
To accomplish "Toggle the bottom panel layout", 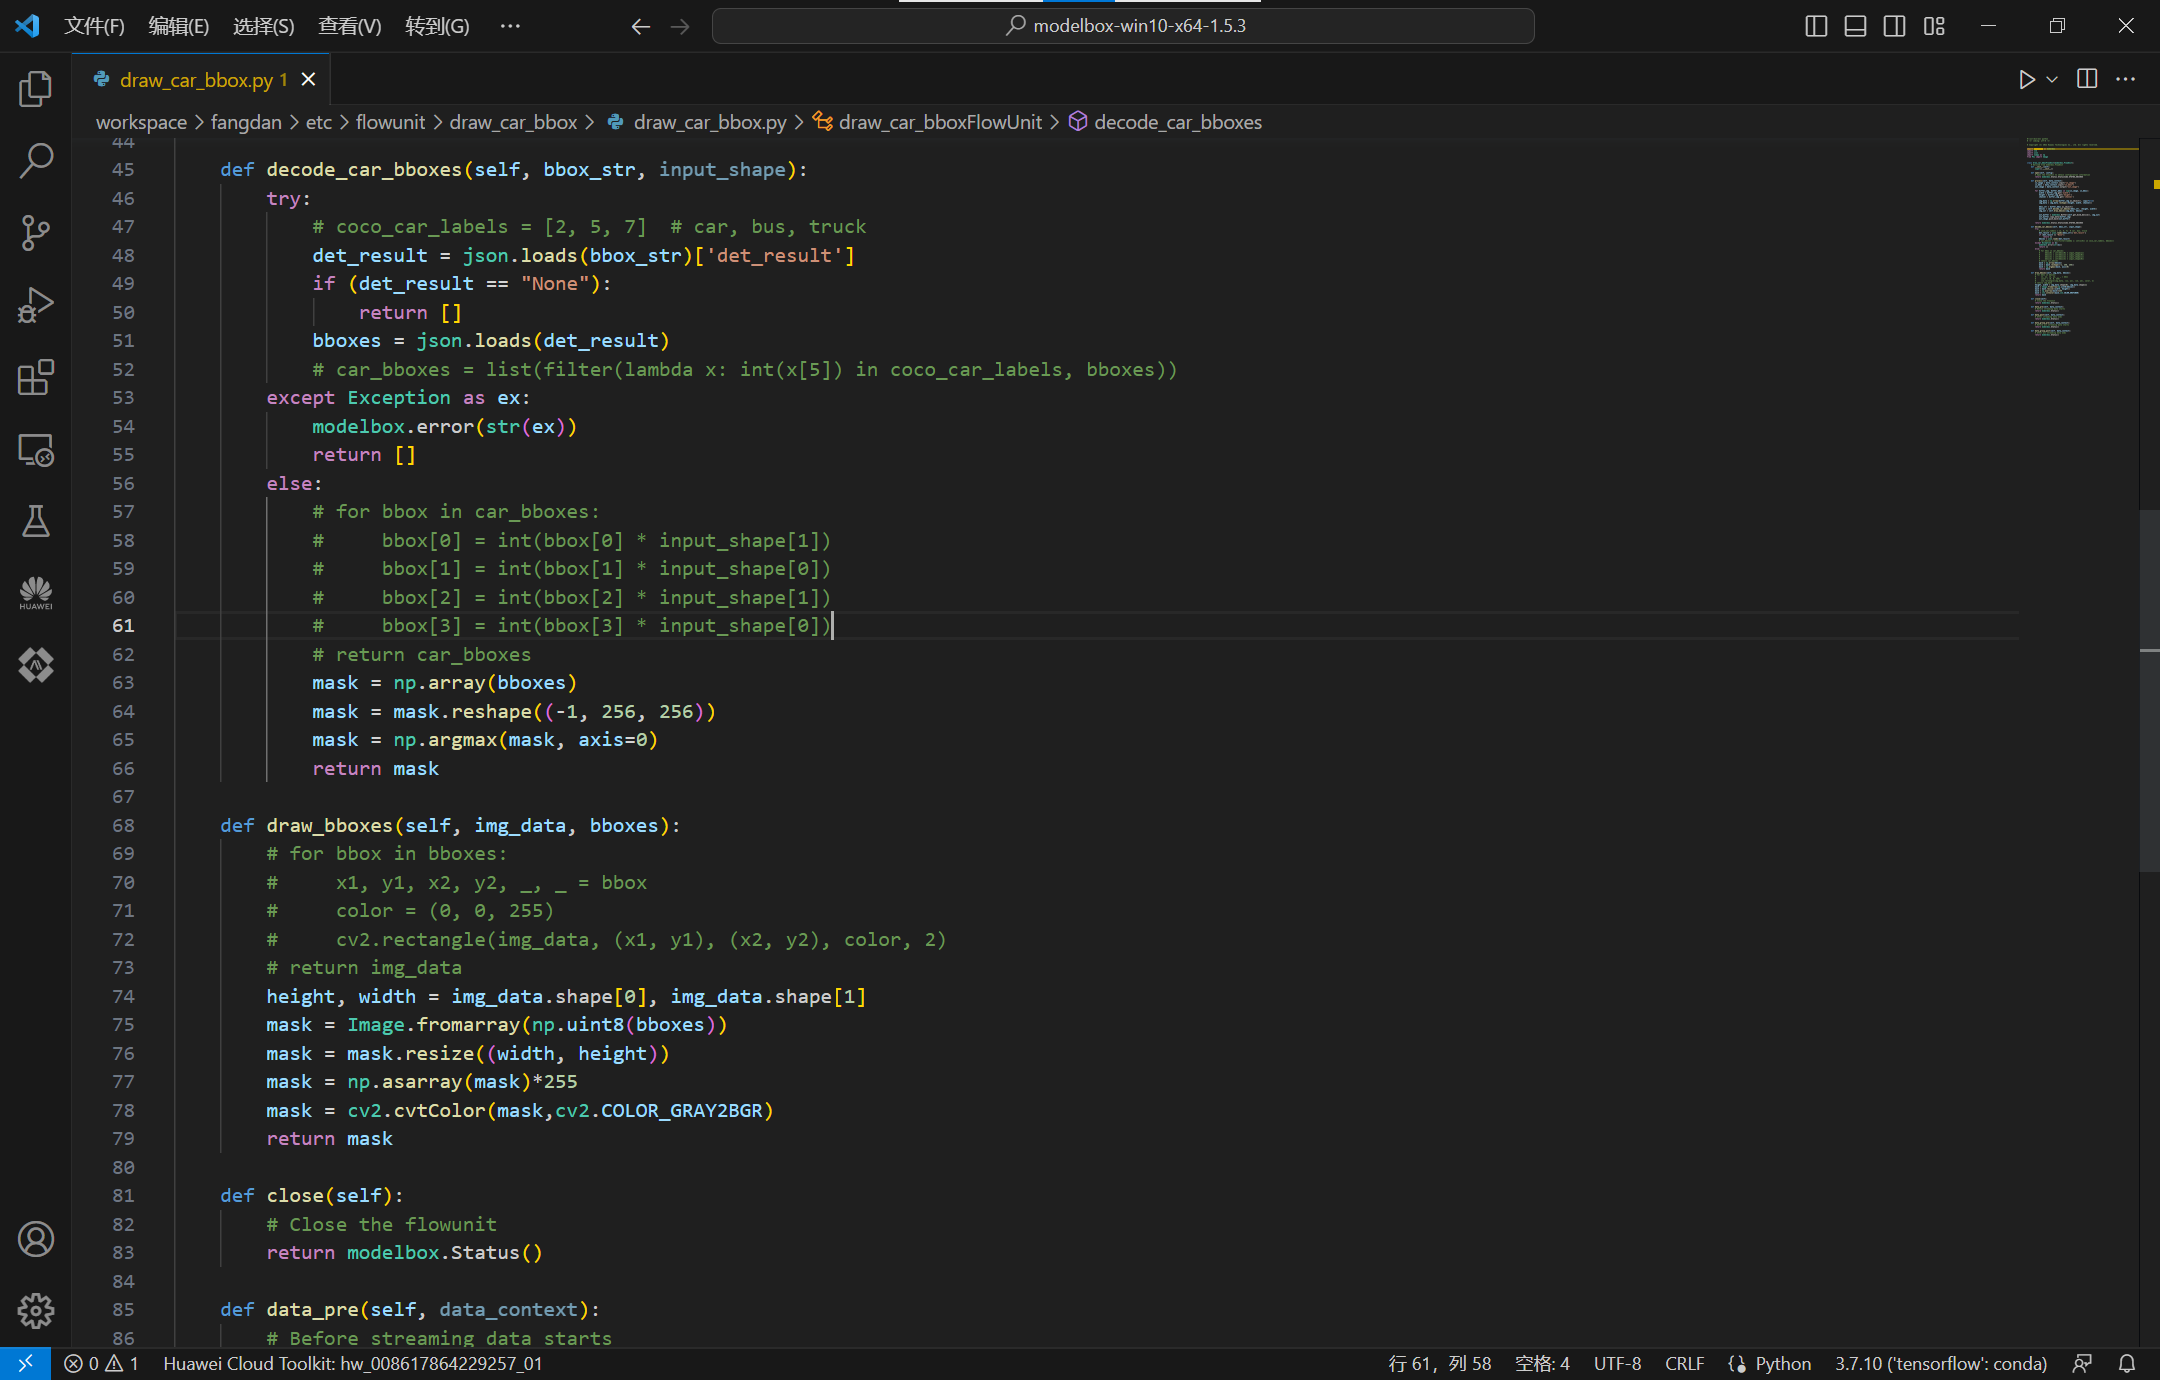I will coord(1855,26).
